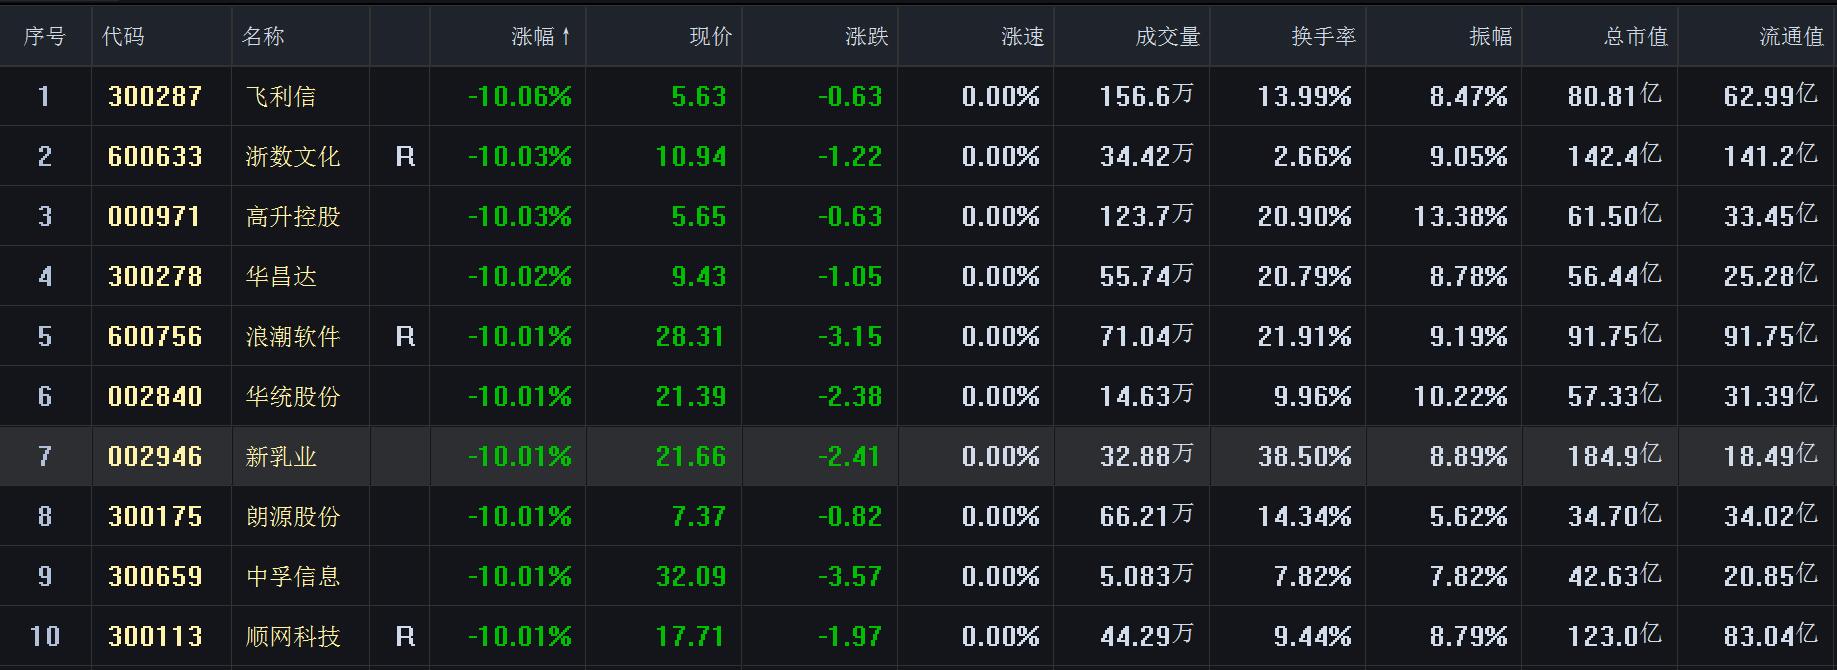Image resolution: width=1837 pixels, height=670 pixels.
Task: Sort by the 涨跌 column header
Action: [866, 37]
